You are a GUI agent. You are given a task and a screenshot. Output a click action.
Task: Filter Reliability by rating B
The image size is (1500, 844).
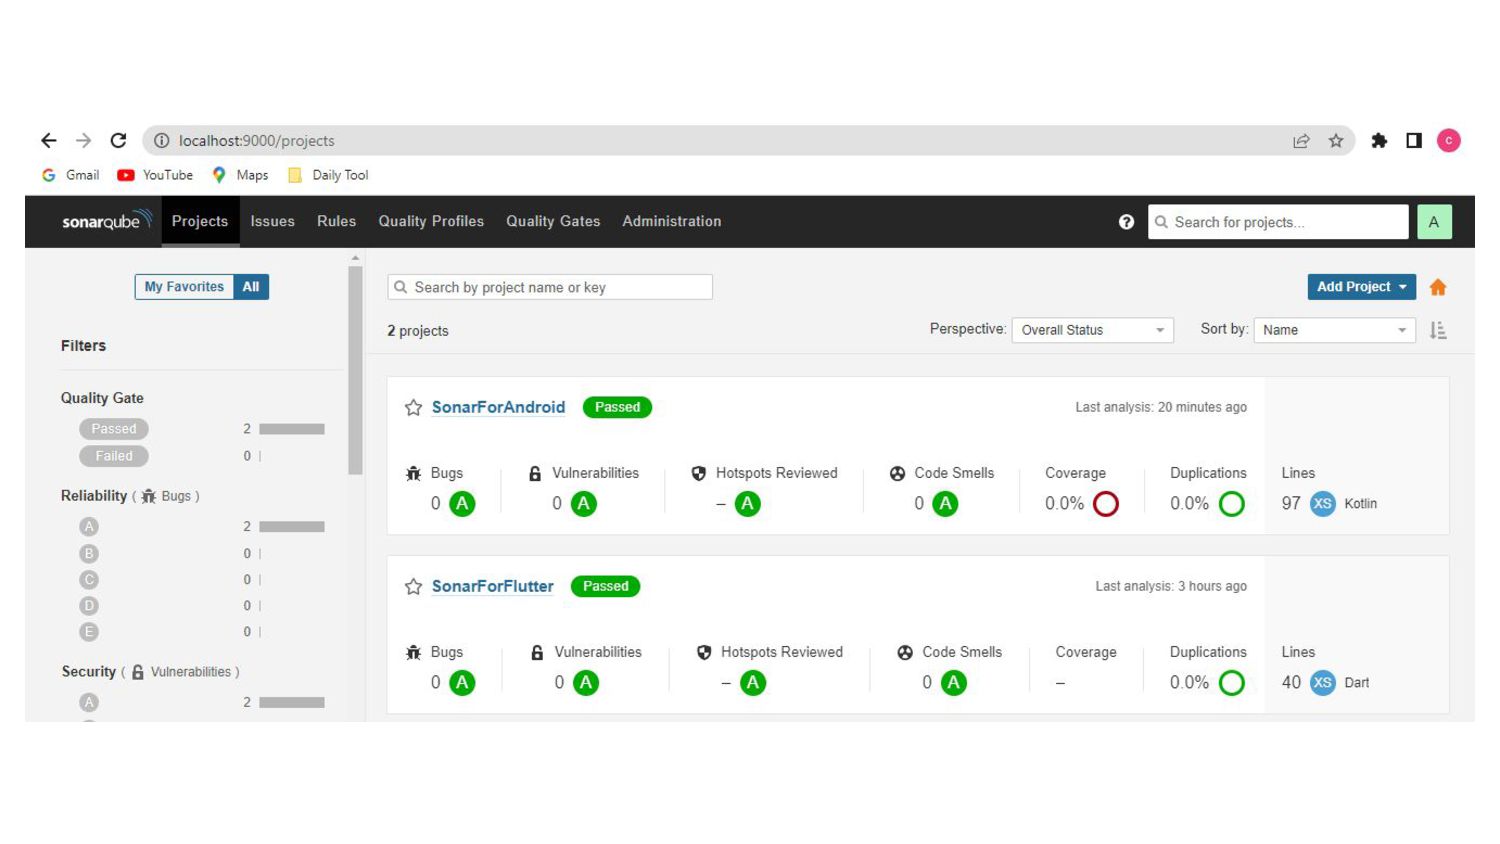tap(89, 554)
